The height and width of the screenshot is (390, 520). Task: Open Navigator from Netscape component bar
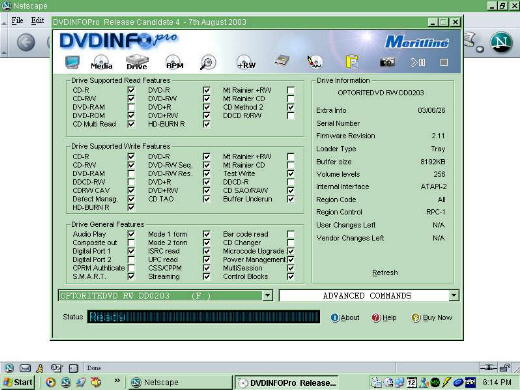(x=9, y=368)
